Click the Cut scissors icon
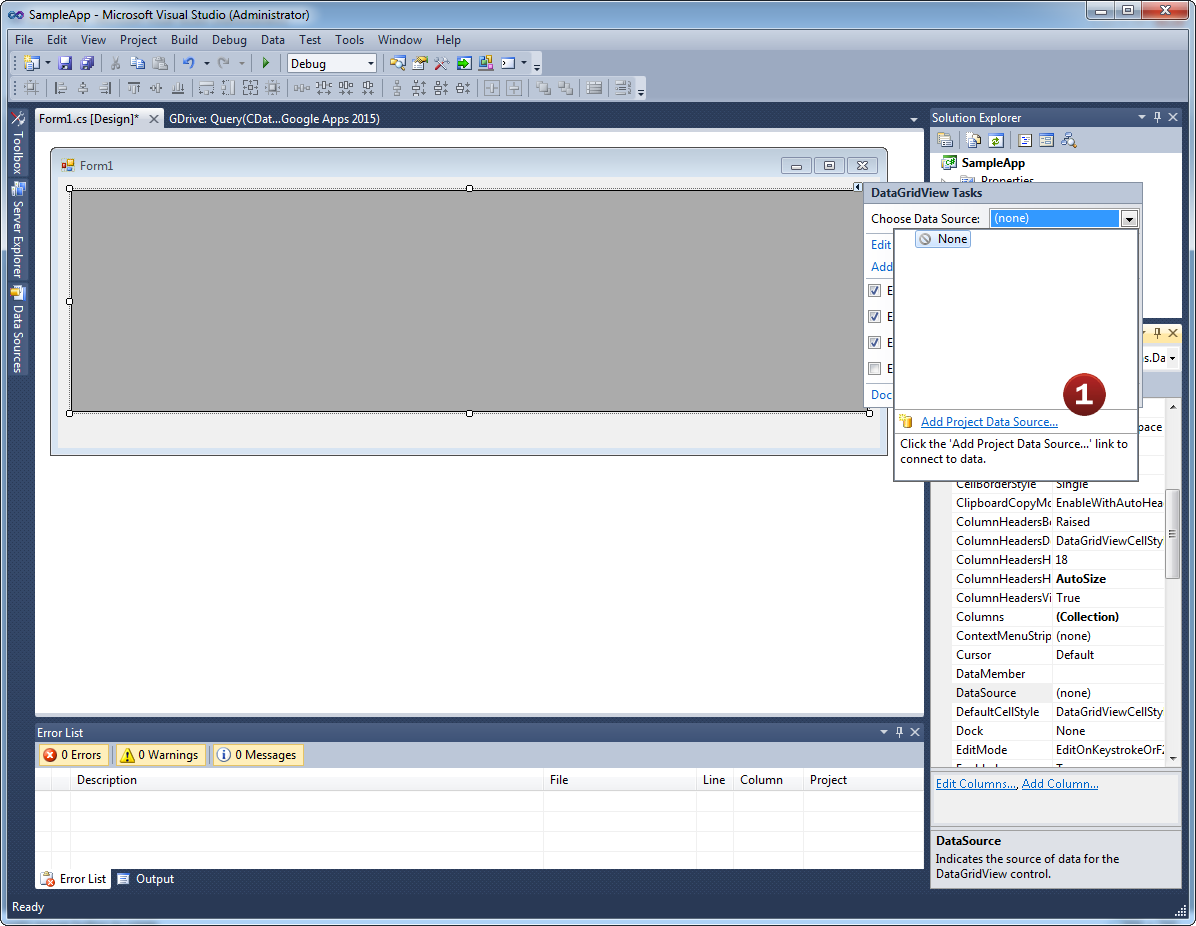The height and width of the screenshot is (926, 1196). point(116,63)
